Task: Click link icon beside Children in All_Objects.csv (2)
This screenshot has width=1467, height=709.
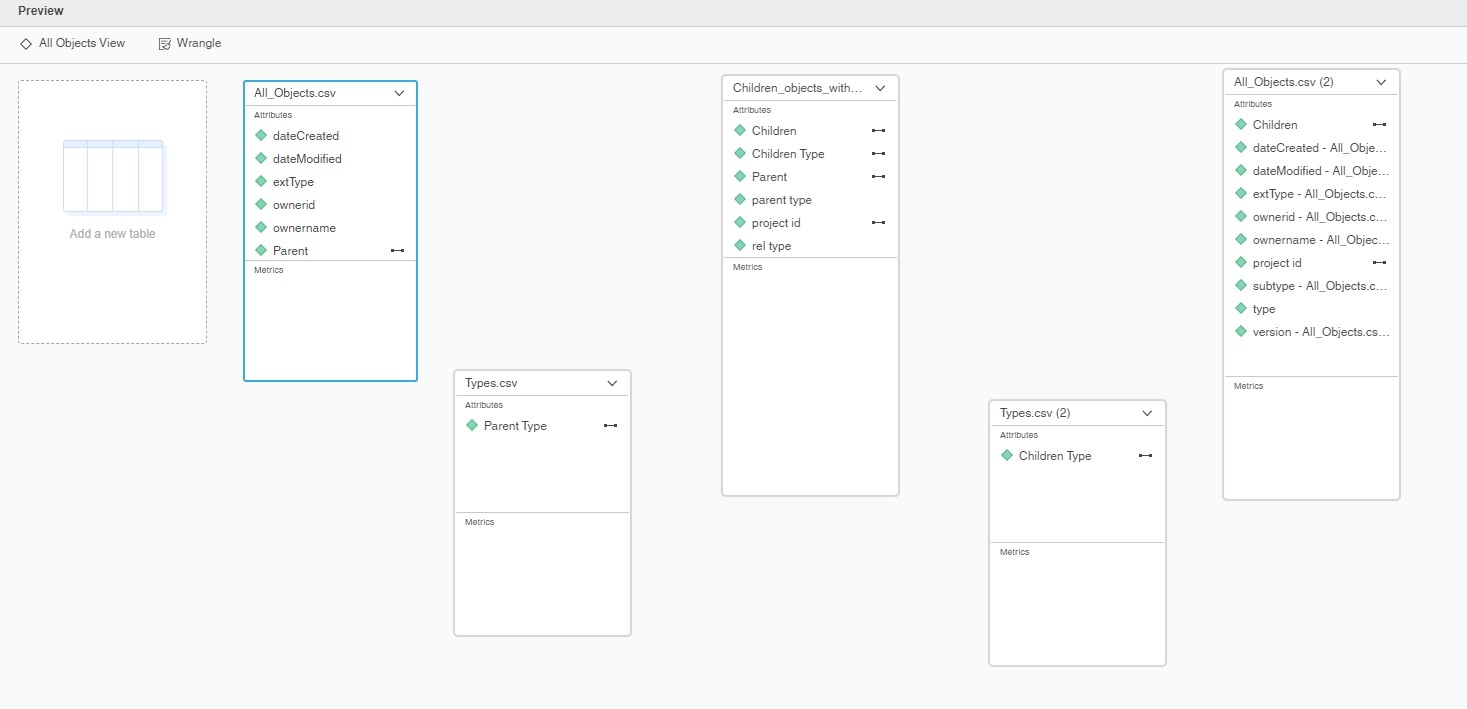Action: click(x=1379, y=125)
